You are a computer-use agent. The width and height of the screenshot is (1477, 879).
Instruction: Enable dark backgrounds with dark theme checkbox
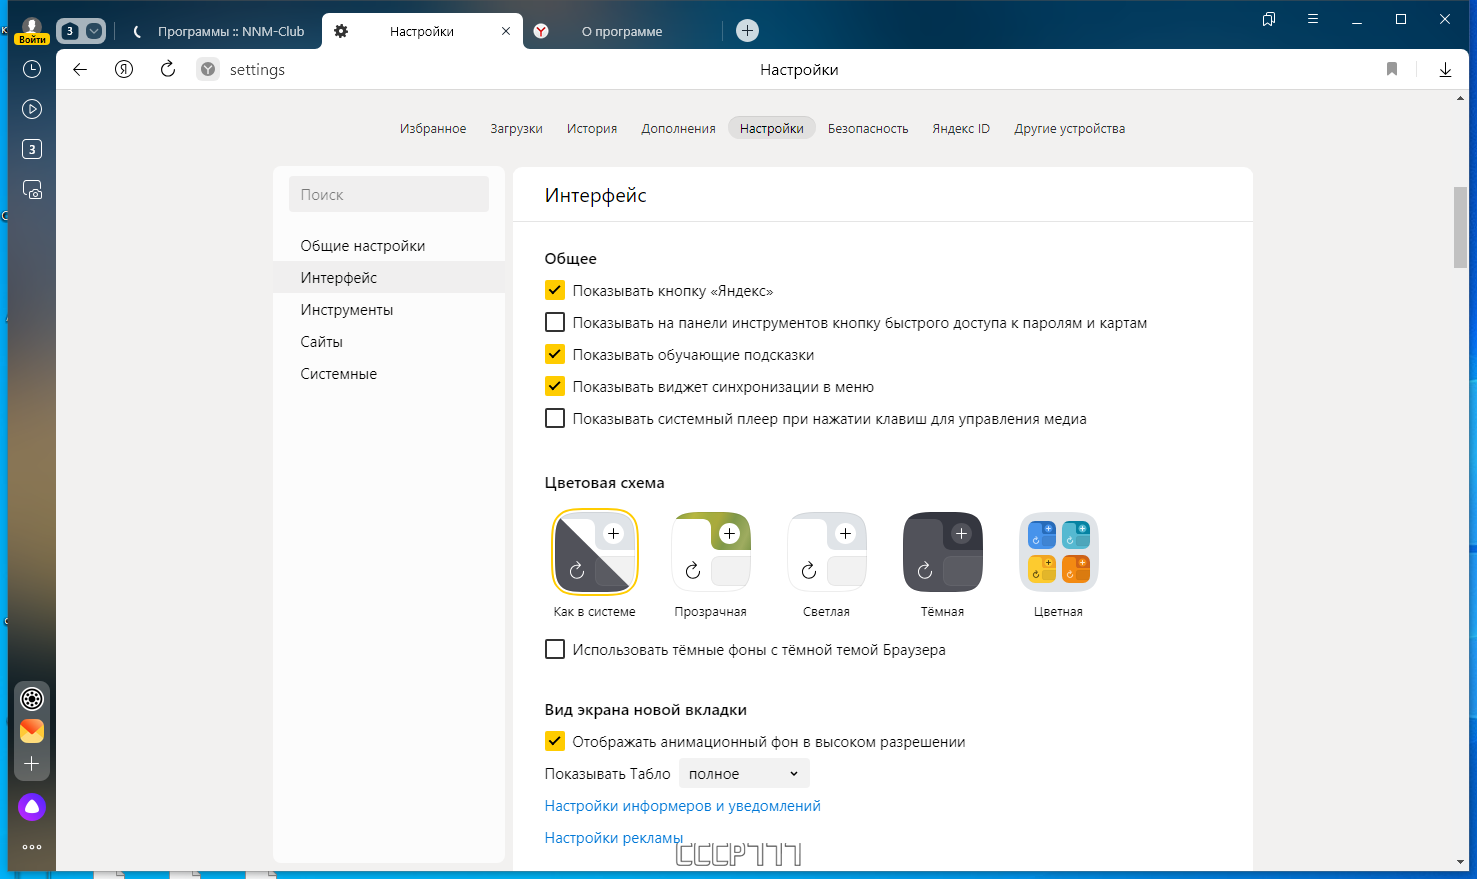pyautogui.click(x=555, y=650)
